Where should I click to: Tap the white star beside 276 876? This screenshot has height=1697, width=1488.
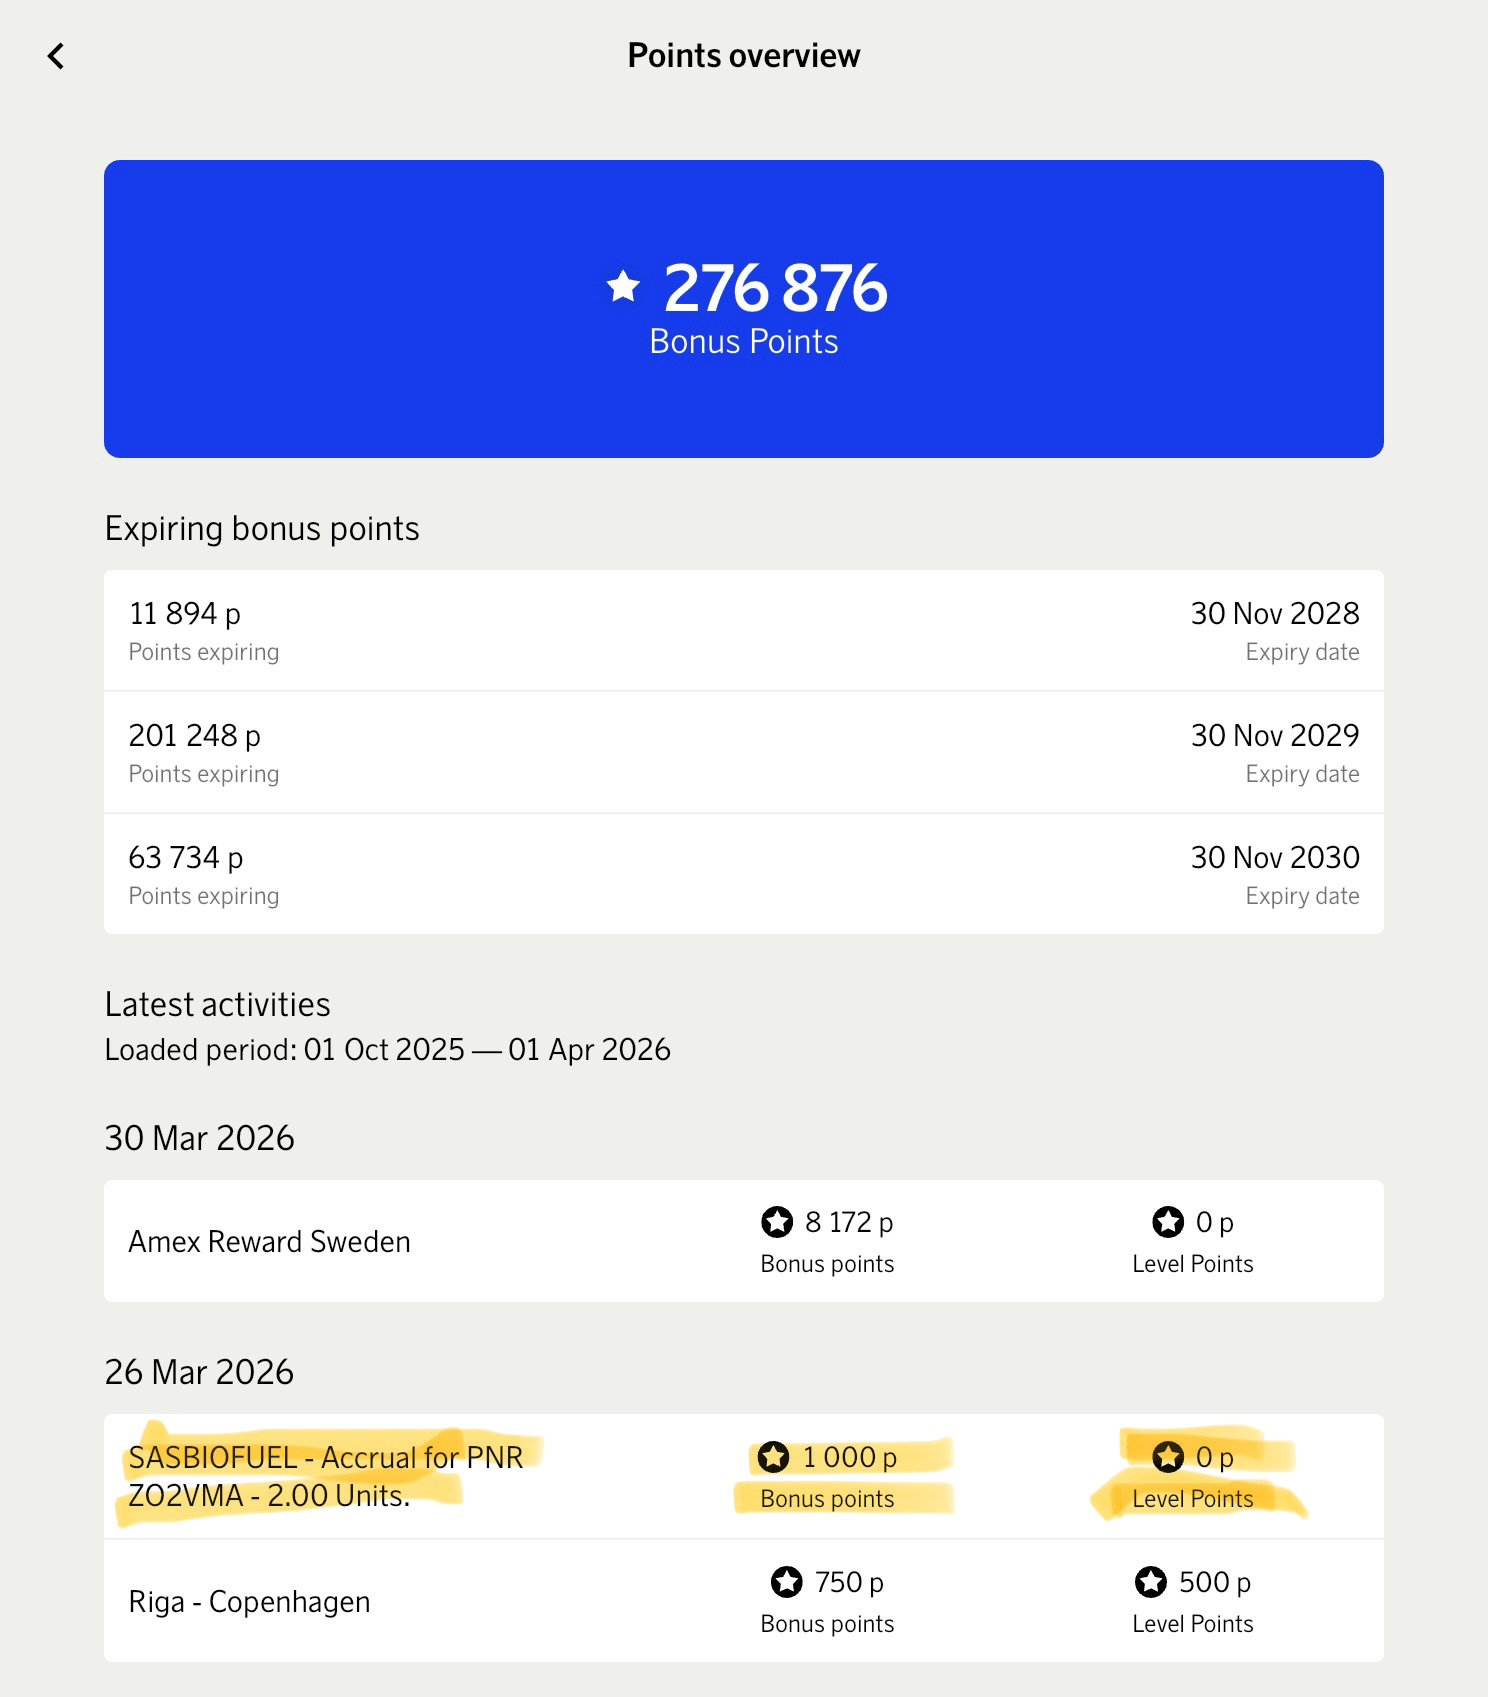click(623, 287)
